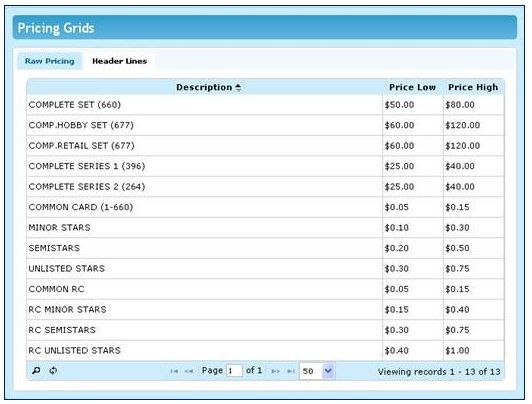Select the COMPLETE SERIES 2 (264) row
The image size is (532, 404).
click(x=265, y=187)
